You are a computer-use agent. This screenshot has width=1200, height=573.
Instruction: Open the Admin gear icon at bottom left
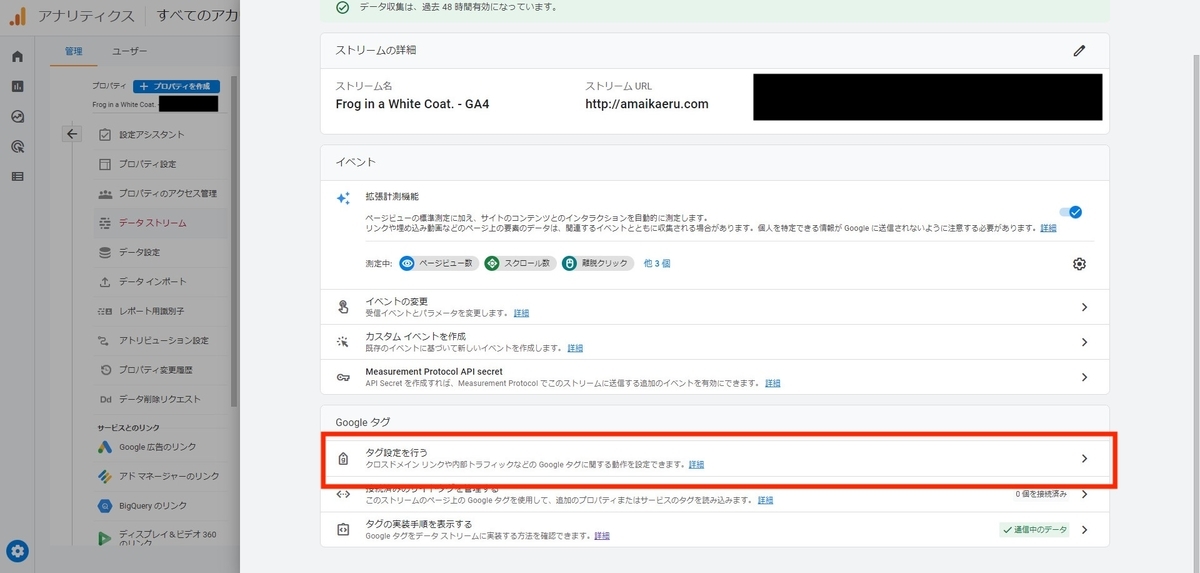coord(17,551)
